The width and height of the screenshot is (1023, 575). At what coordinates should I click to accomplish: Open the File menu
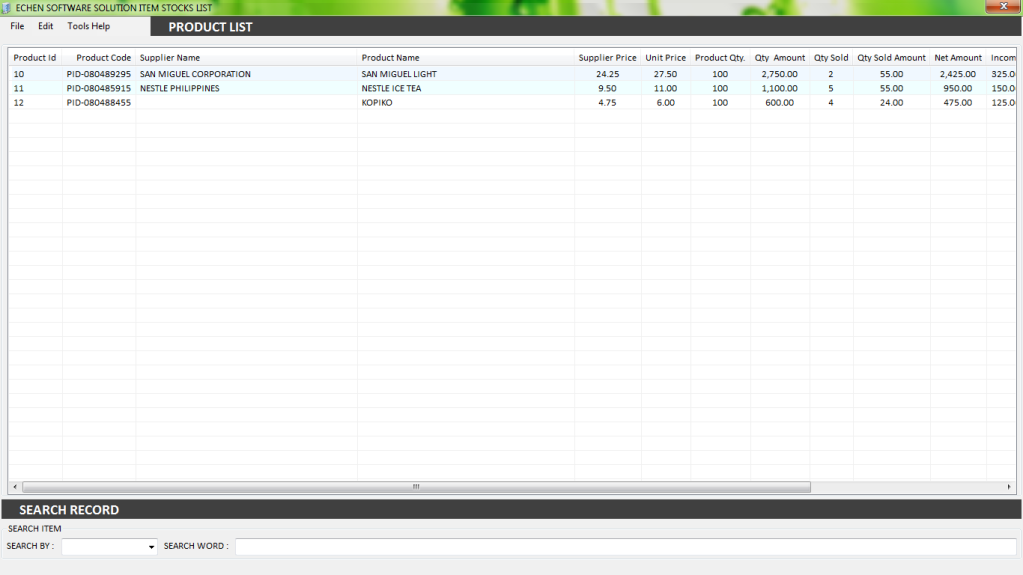point(17,26)
